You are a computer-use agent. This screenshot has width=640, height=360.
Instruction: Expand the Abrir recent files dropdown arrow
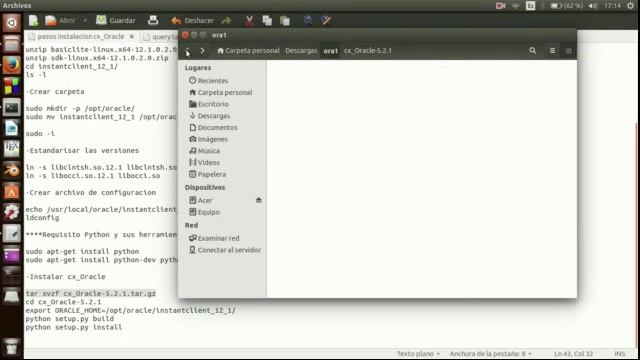(x=85, y=20)
